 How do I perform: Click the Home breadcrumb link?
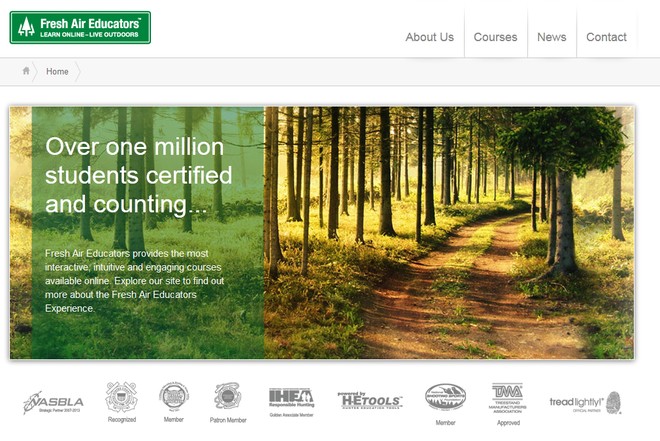[57, 72]
